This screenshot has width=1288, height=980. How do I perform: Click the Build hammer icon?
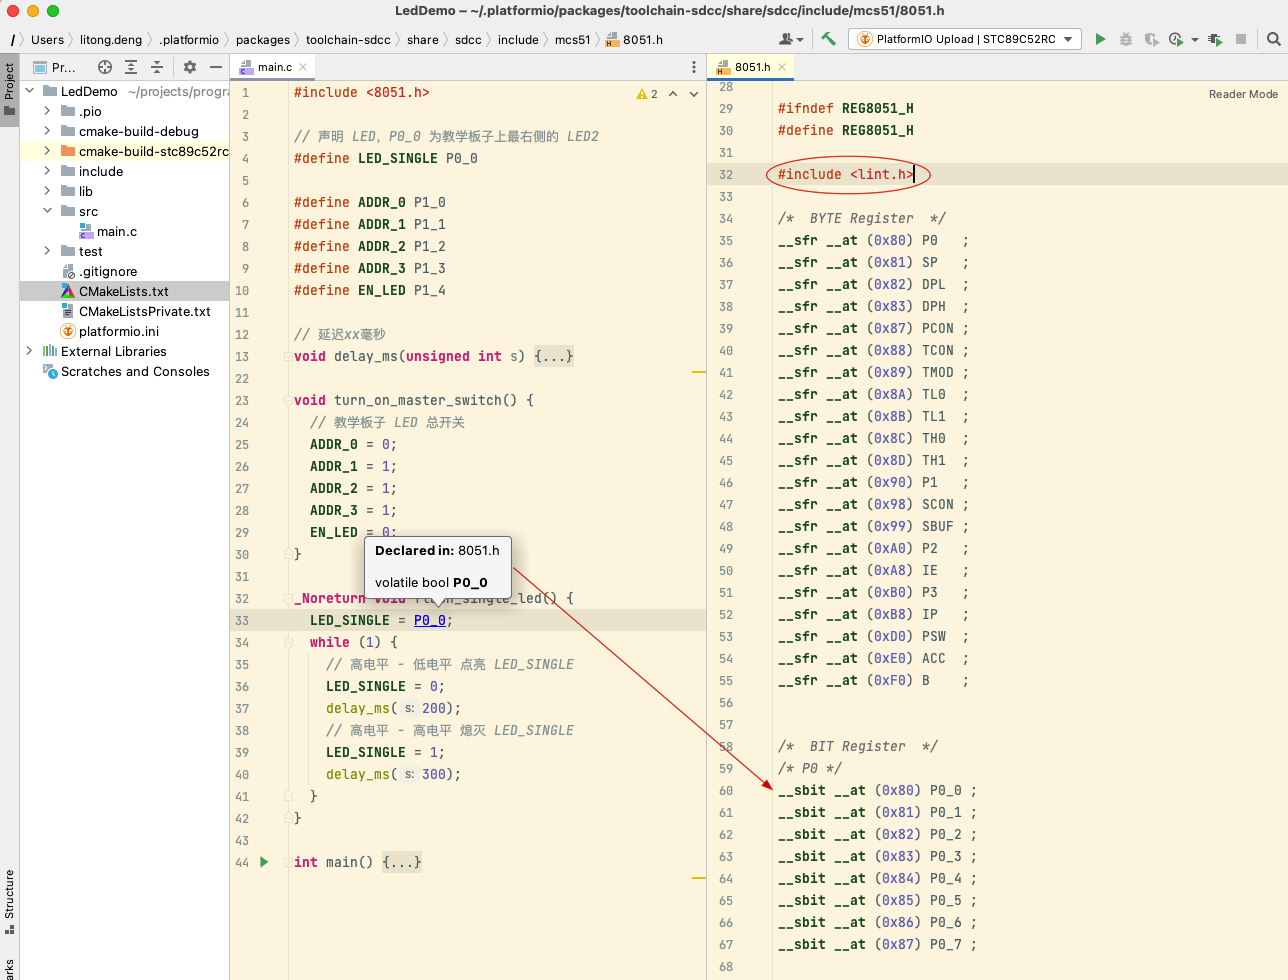click(x=828, y=39)
